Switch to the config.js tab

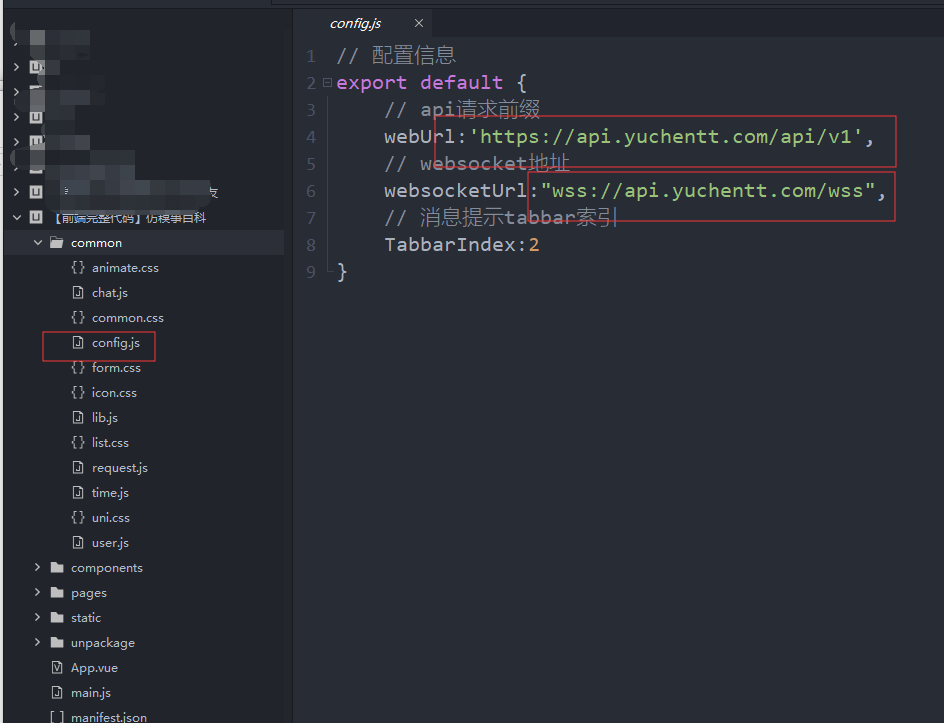pyautogui.click(x=355, y=23)
